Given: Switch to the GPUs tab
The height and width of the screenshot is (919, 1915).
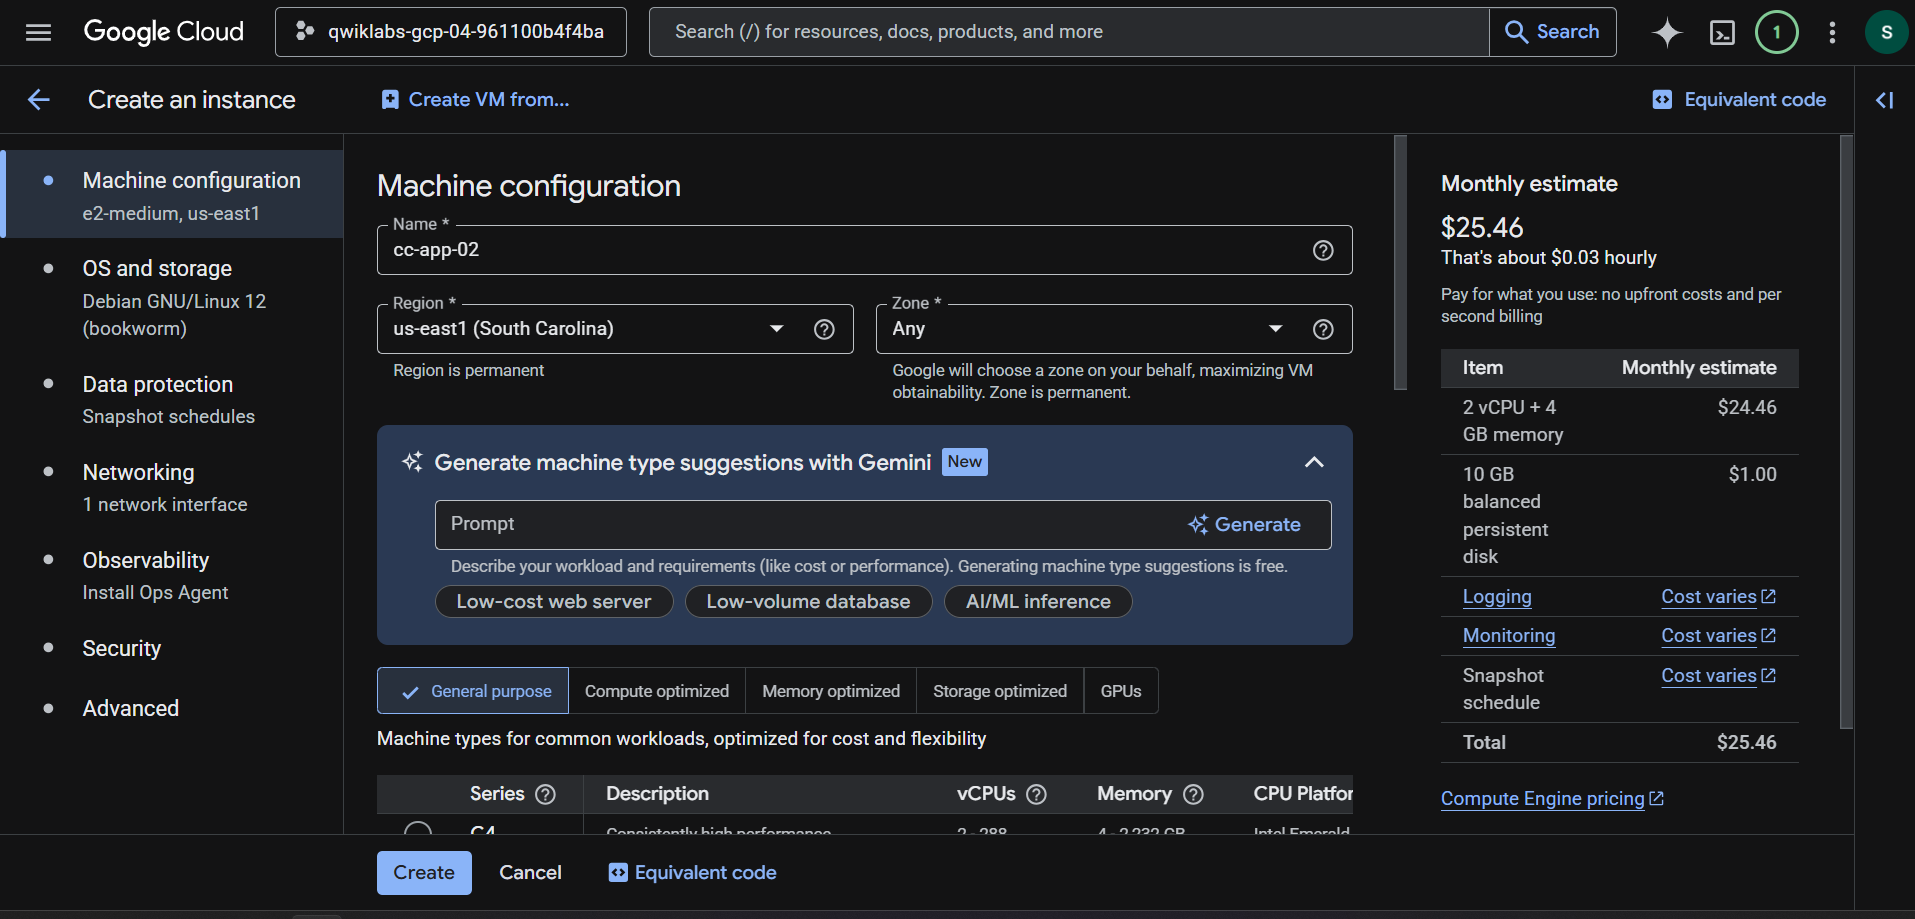Looking at the screenshot, I should pyautogui.click(x=1121, y=691).
